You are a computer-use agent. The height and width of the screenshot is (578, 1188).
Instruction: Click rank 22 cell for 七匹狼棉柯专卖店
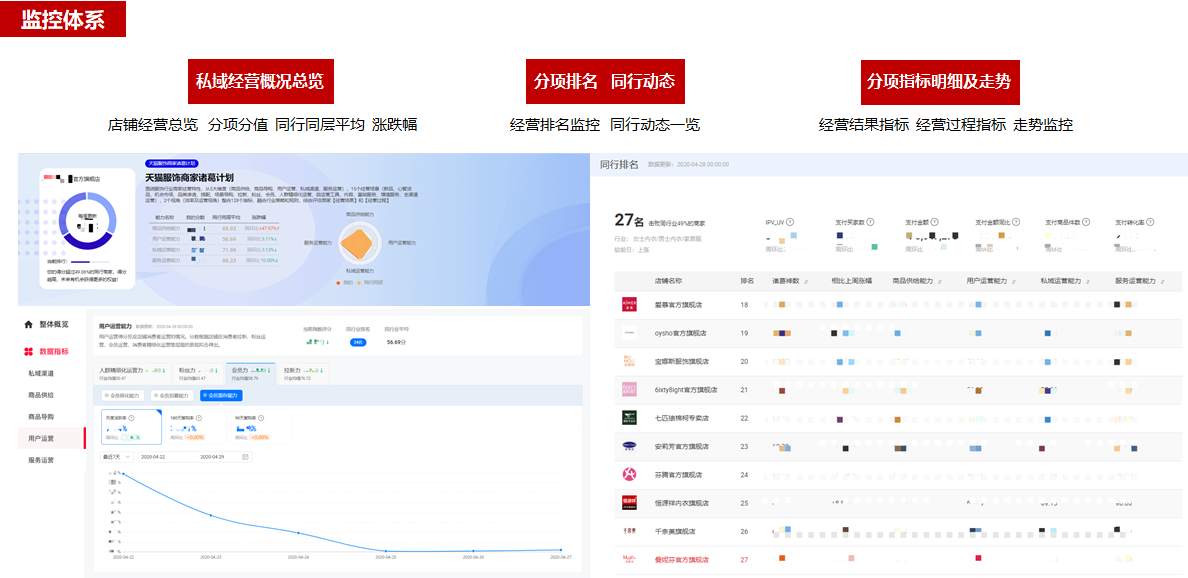(745, 418)
